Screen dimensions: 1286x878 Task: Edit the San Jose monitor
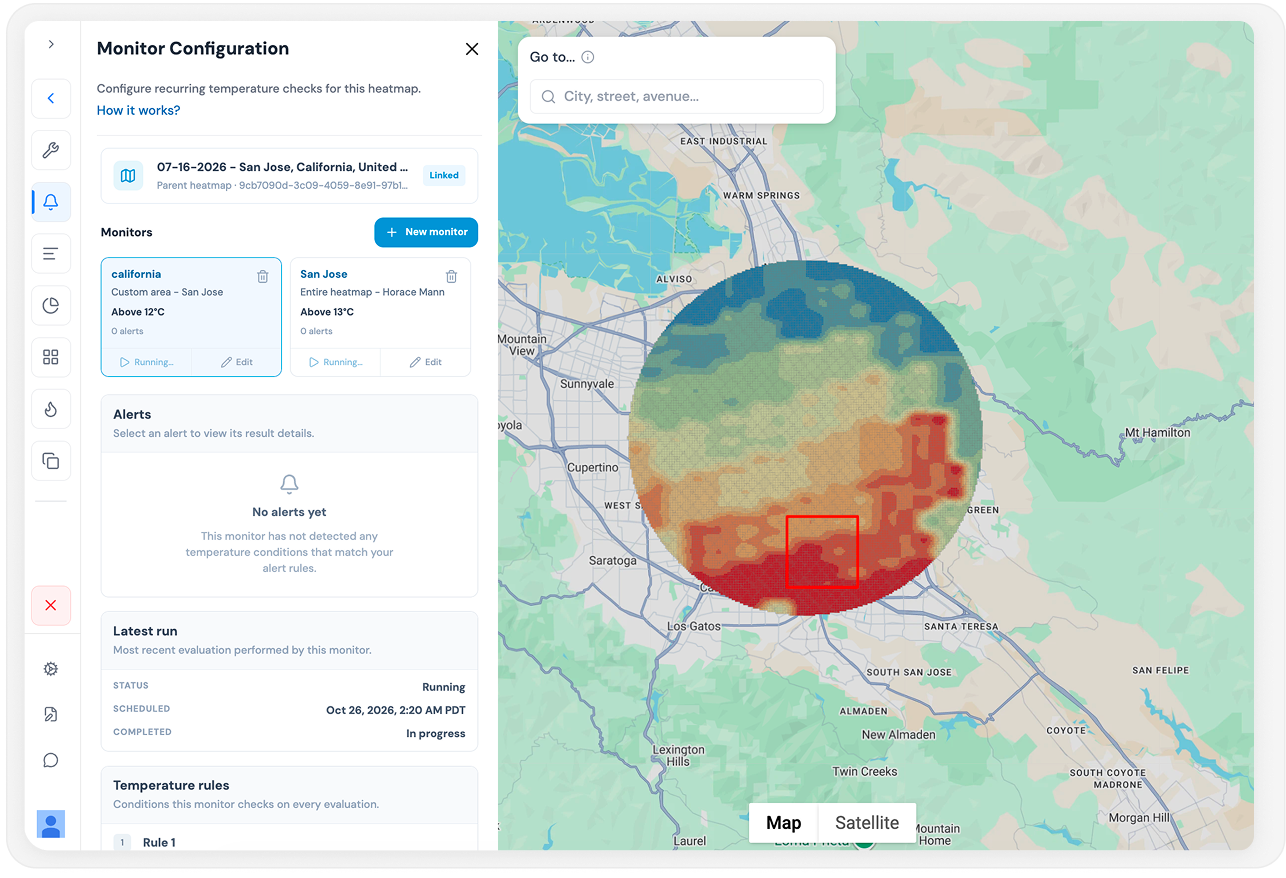[x=425, y=362]
